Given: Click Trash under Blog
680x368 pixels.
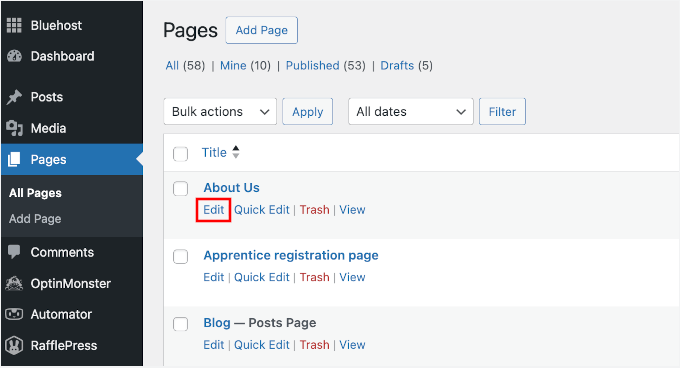Looking at the screenshot, I should [314, 345].
